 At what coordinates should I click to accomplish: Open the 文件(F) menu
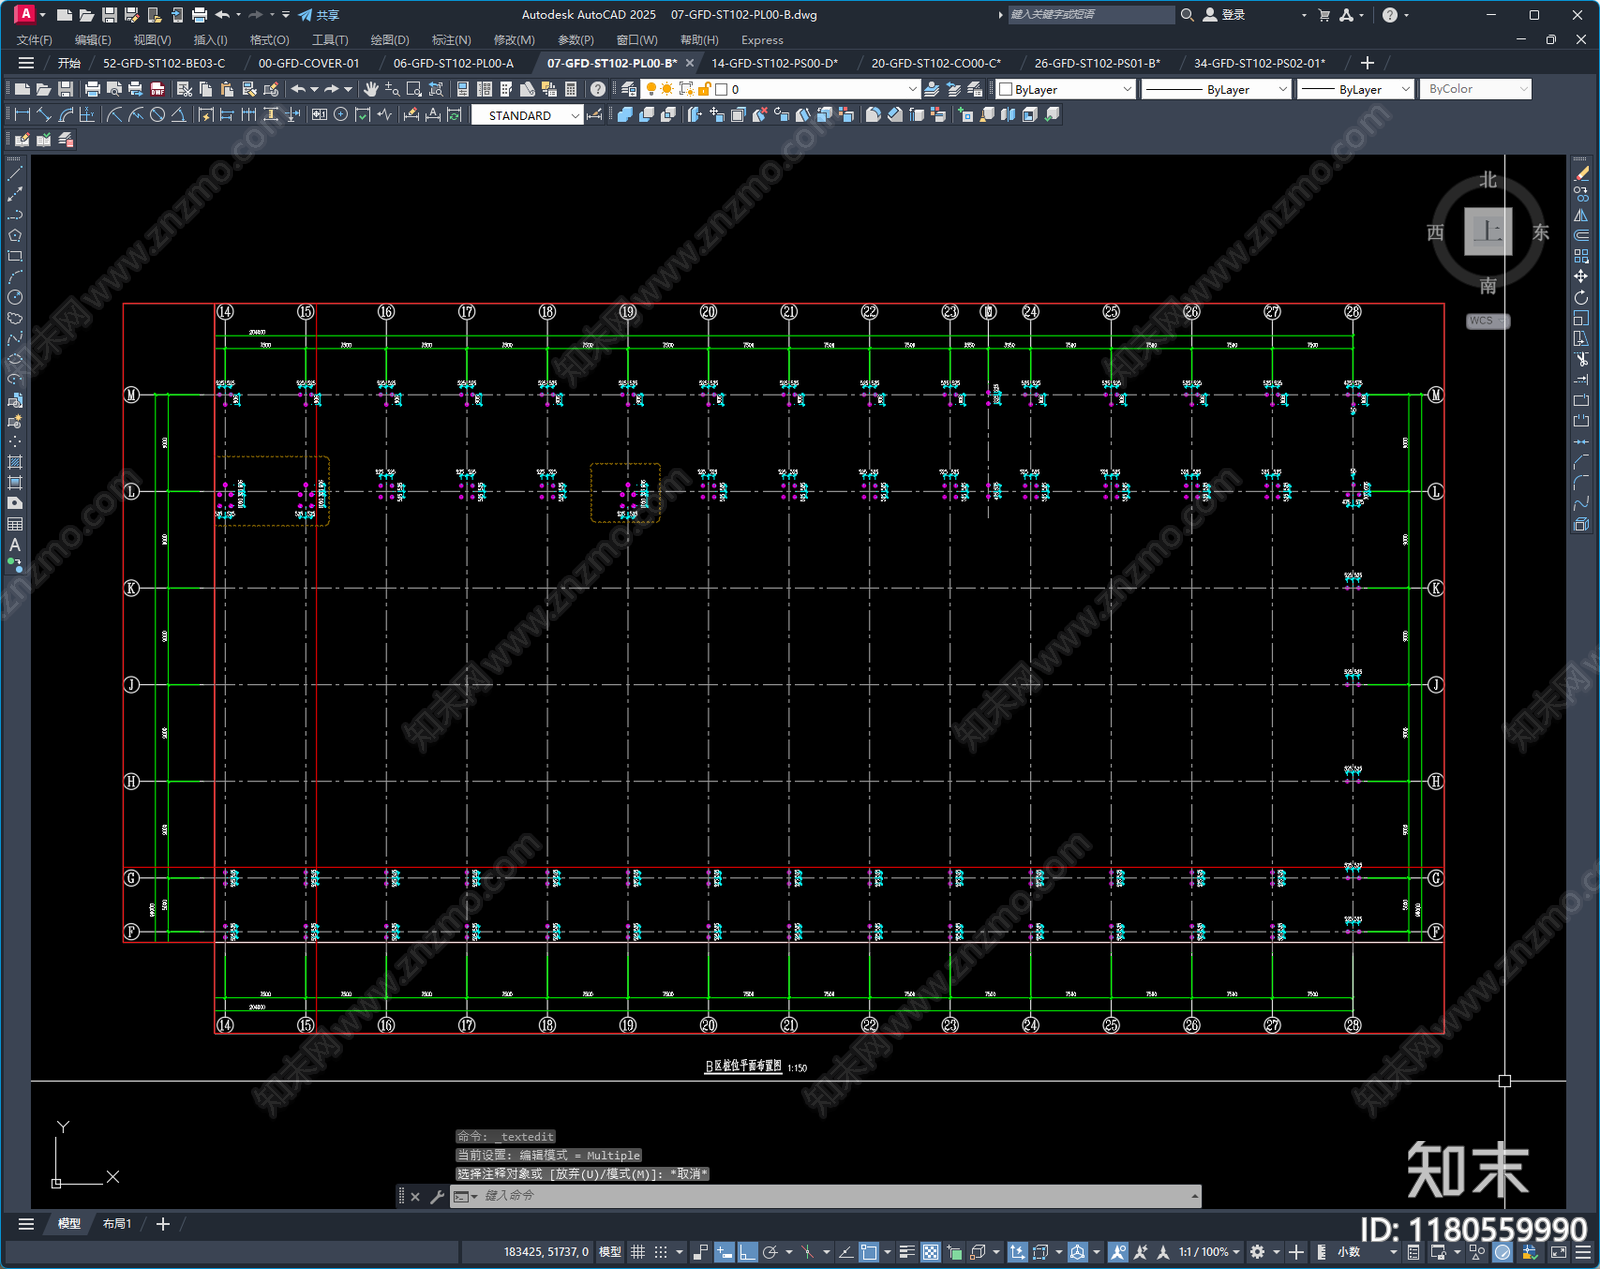(x=34, y=40)
